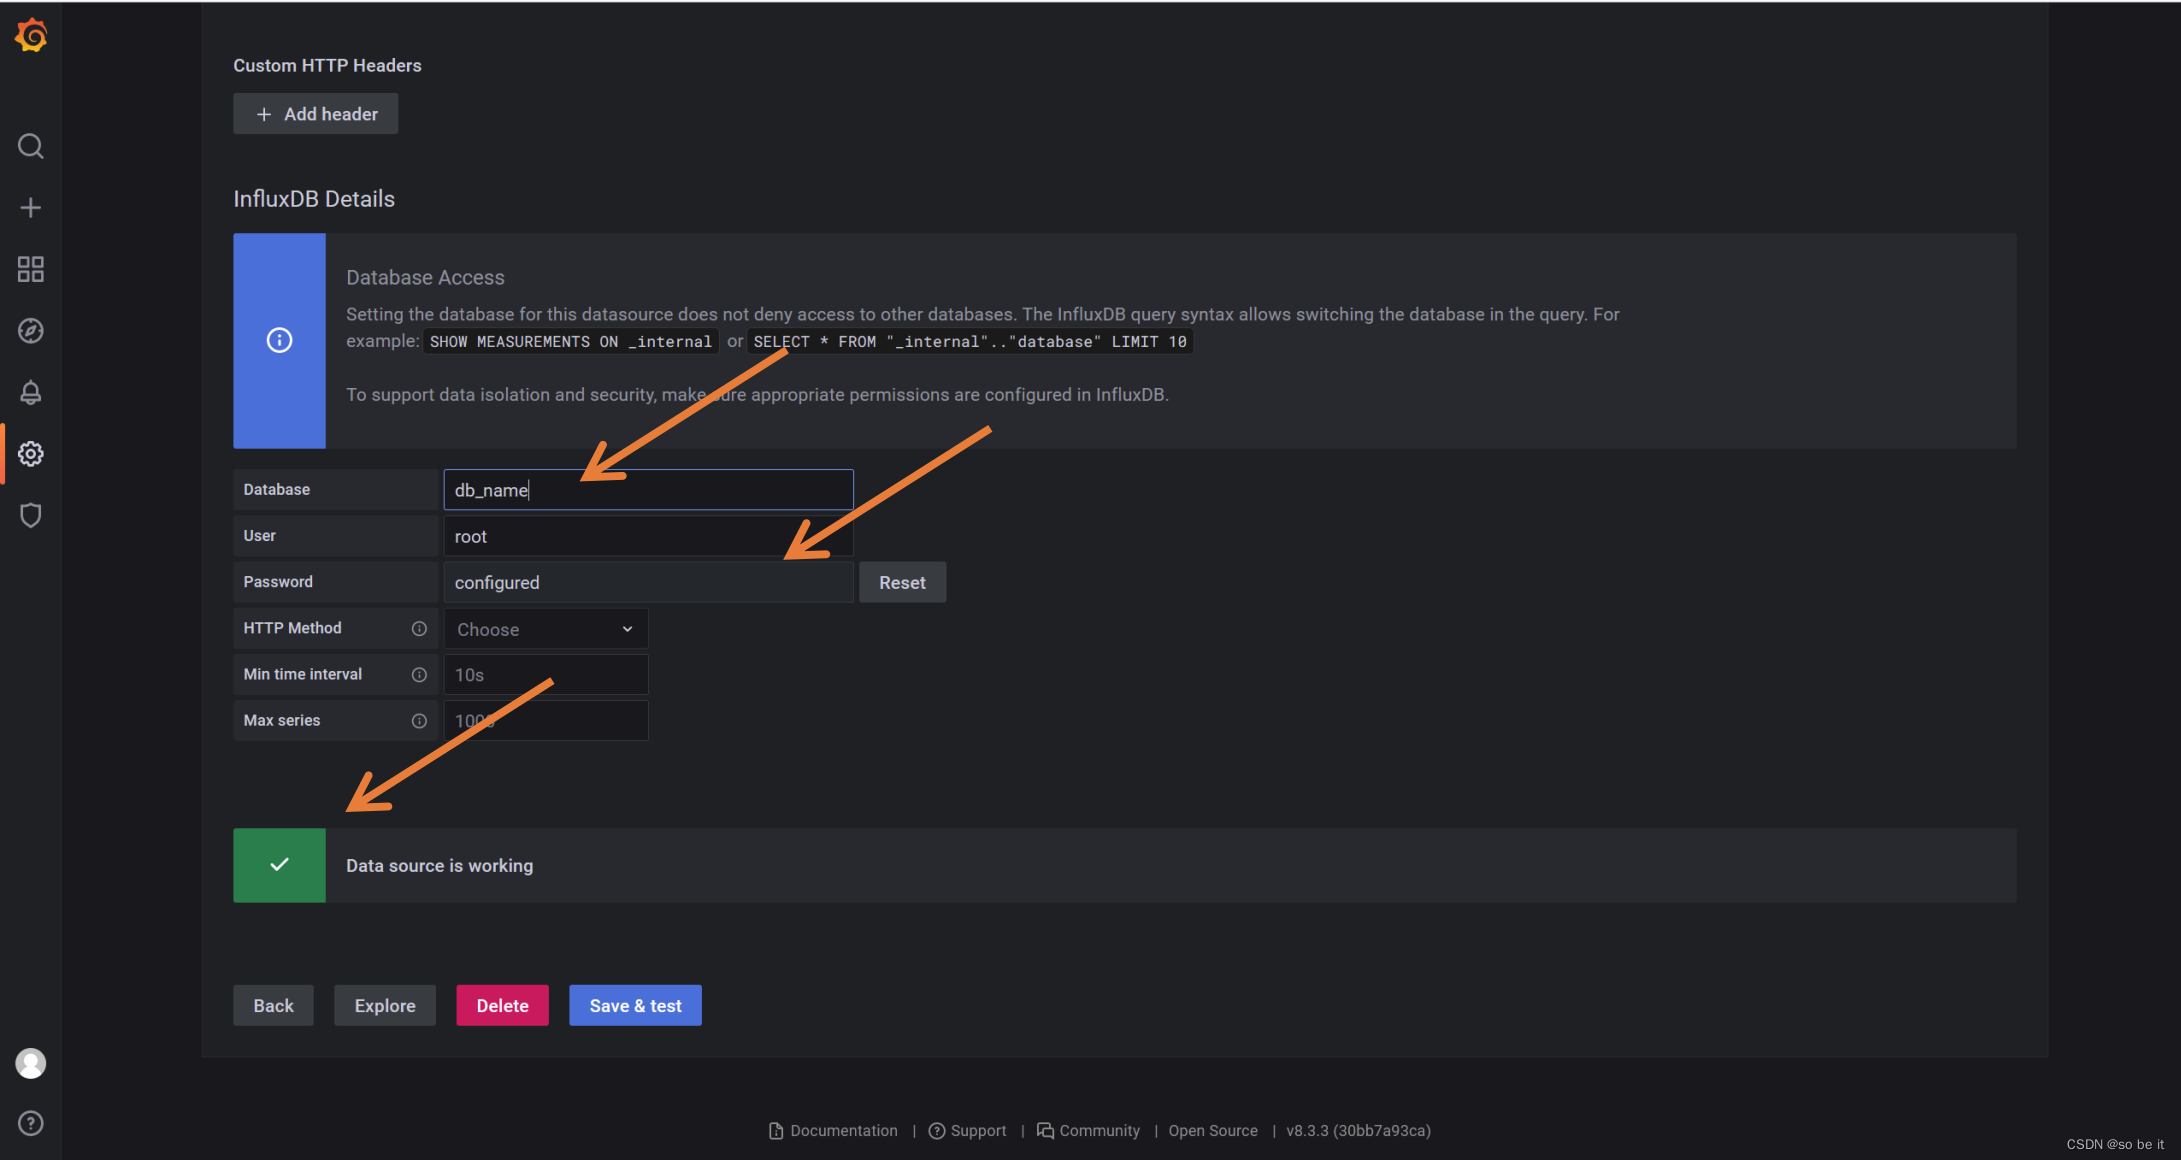Click the plus create icon in sidebar
The width and height of the screenshot is (2181, 1160).
tap(31, 207)
